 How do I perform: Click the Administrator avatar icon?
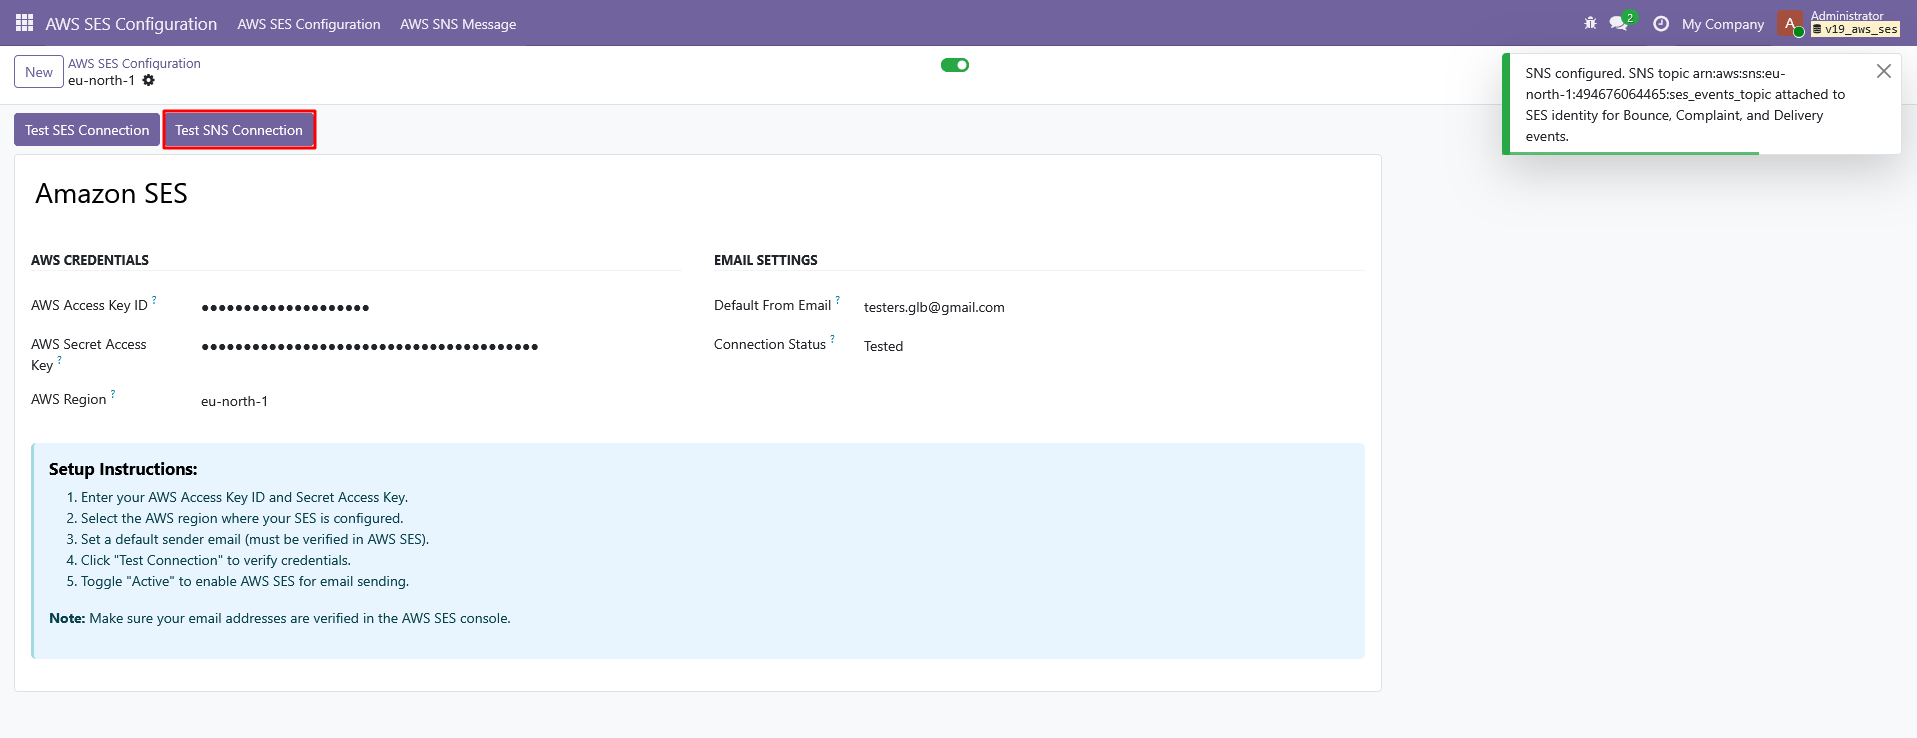pos(1790,23)
